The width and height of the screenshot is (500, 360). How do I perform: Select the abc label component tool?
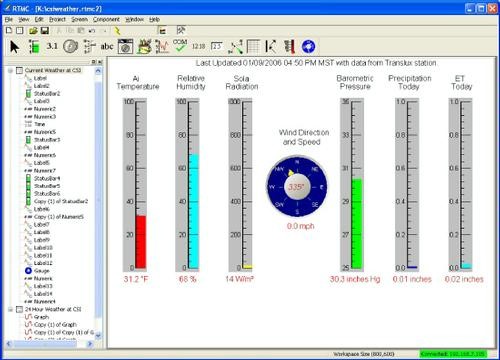click(107, 46)
